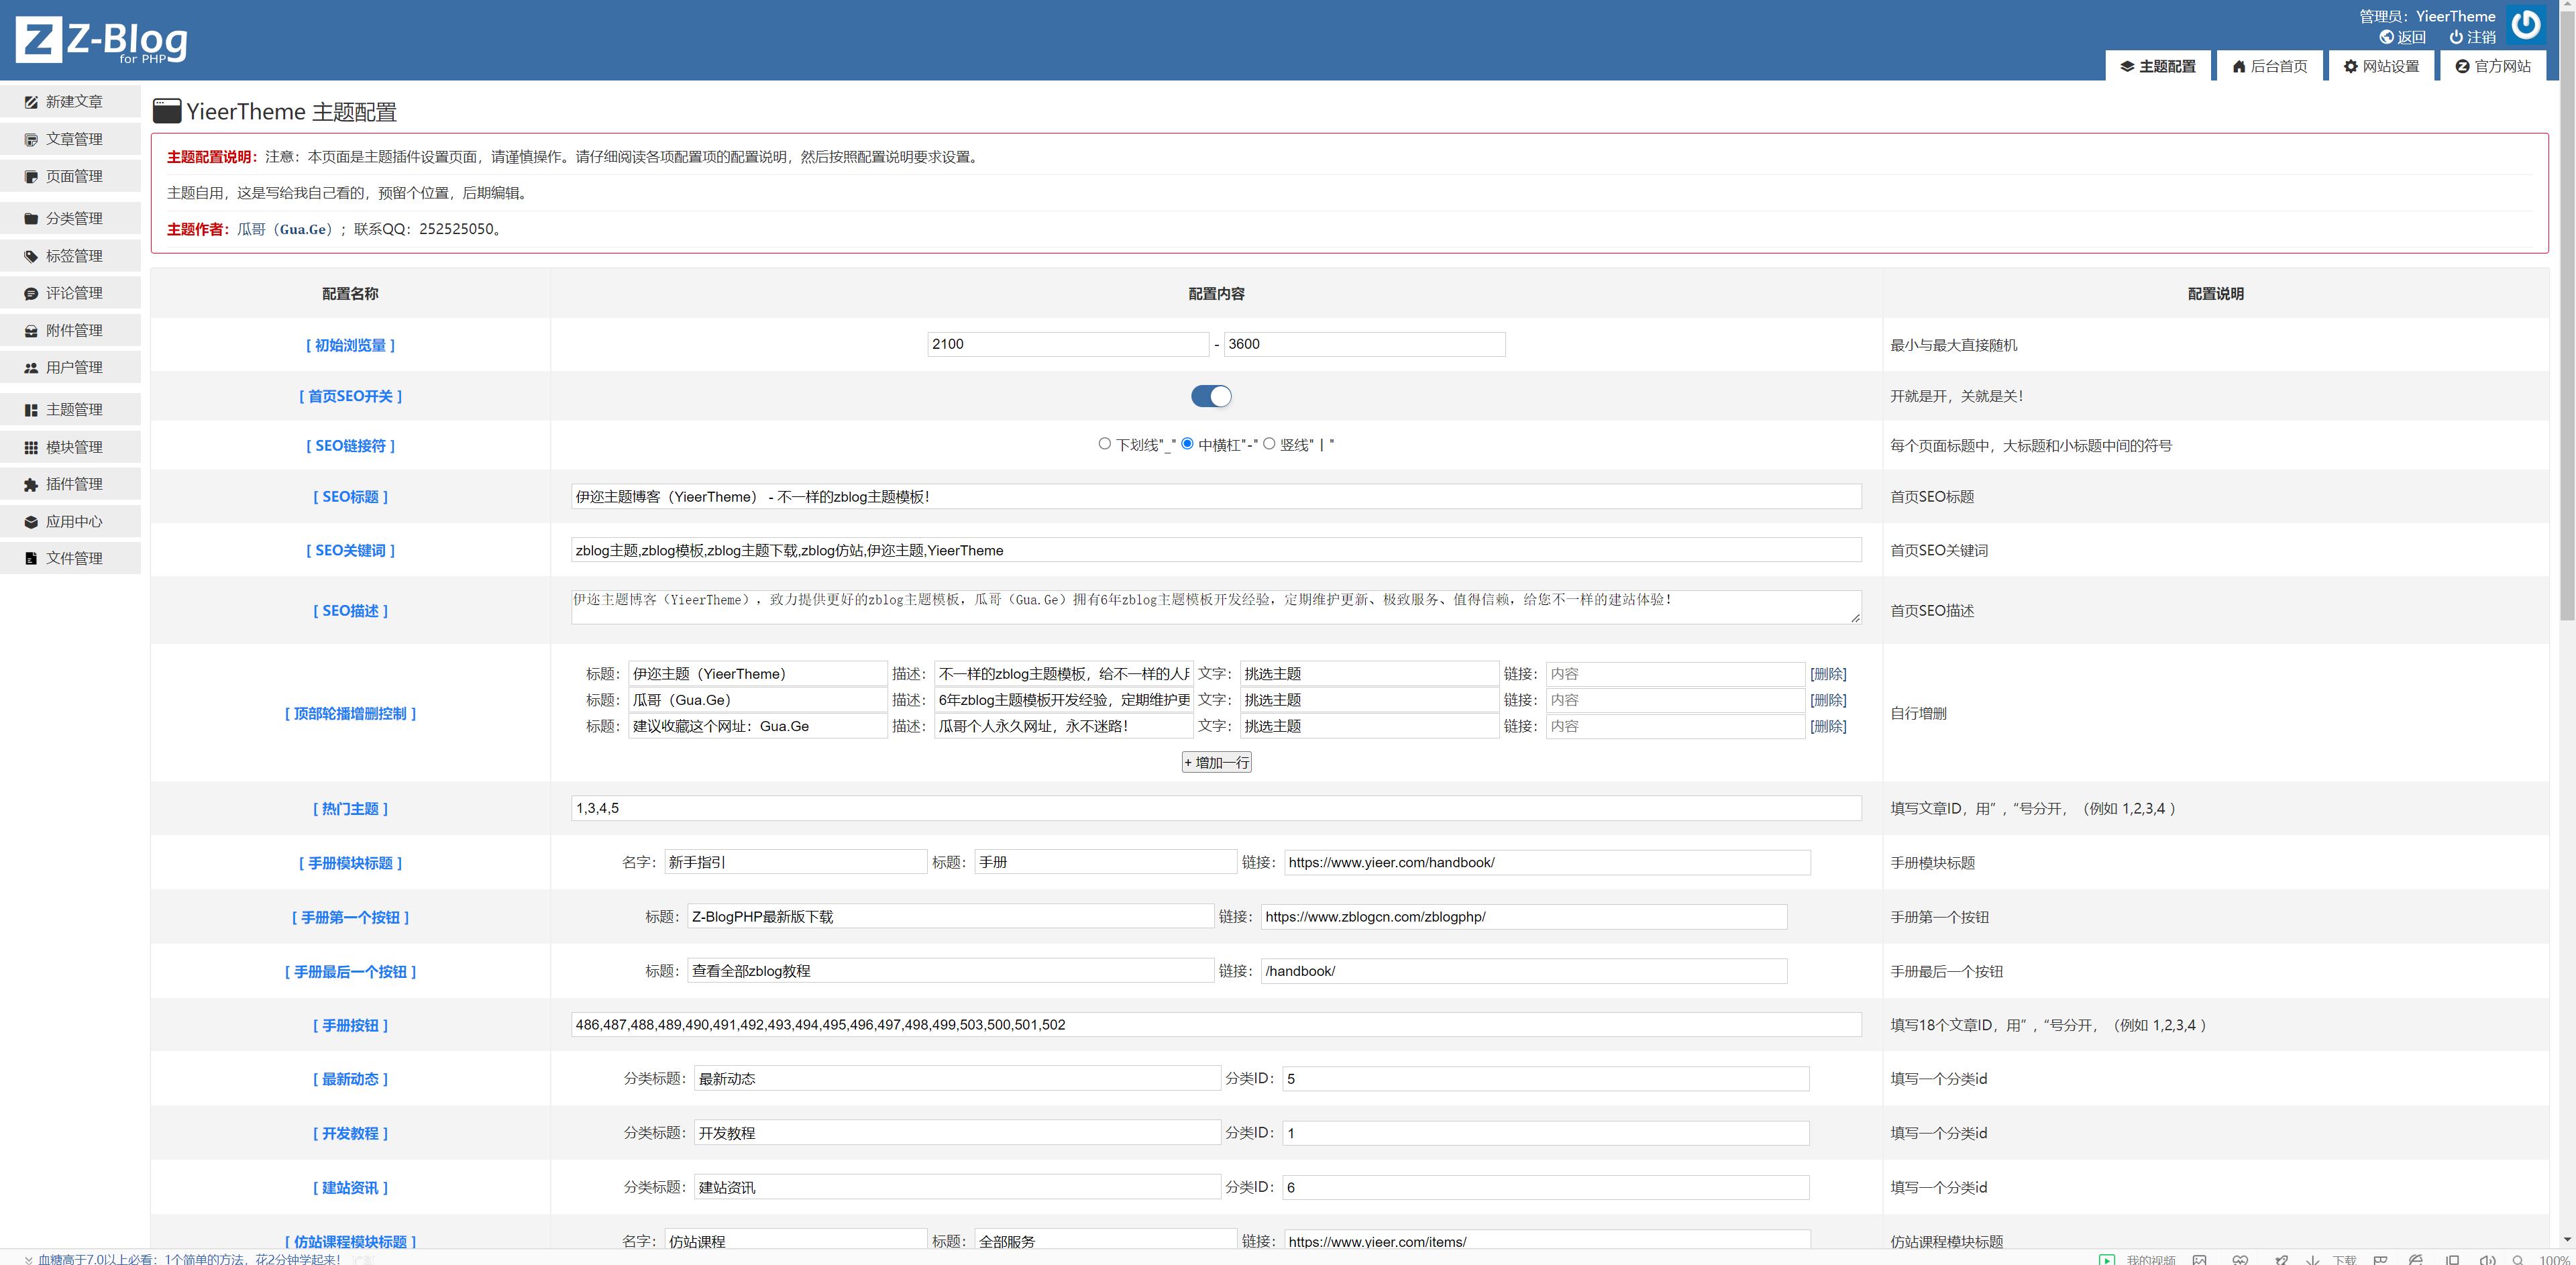
Task: Delete the 瓜哥 (Gua.Ge) carousel row
Action: tap(1828, 700)
